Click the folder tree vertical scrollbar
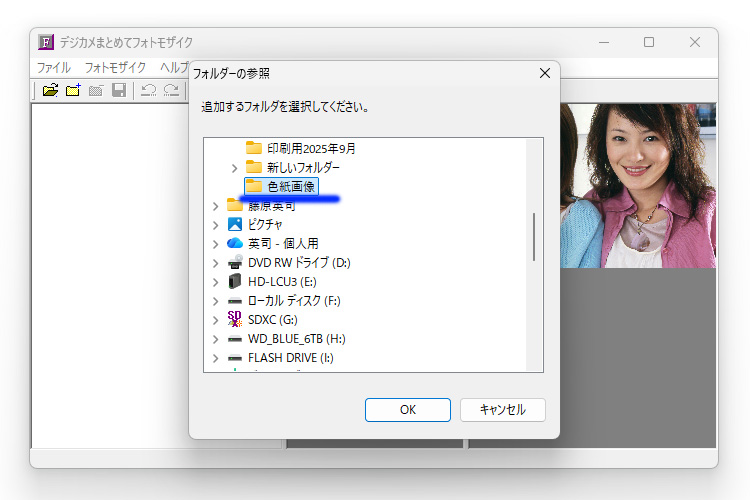Viewport: 750px width, 500px height. pyautogui.click(x=535, y=237)
